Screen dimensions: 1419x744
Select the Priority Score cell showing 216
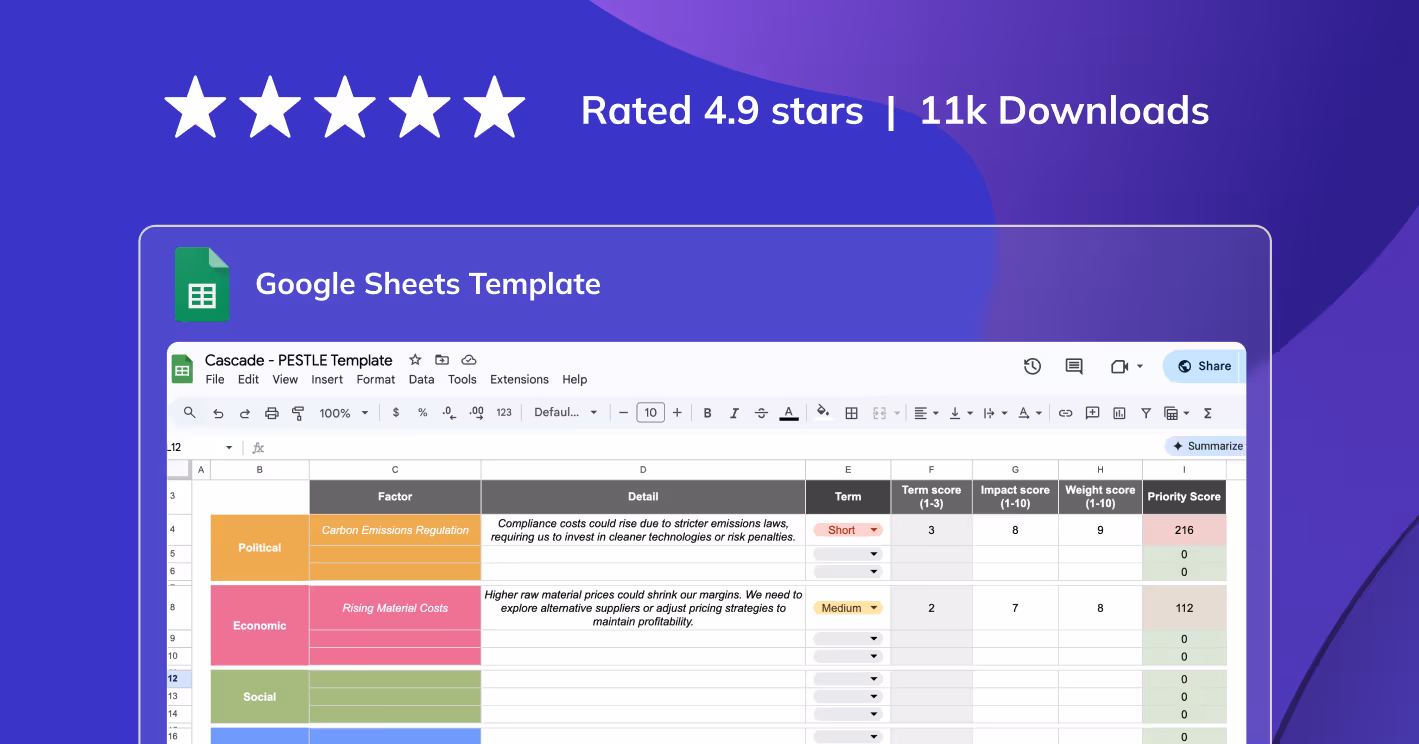[1184, 530]
